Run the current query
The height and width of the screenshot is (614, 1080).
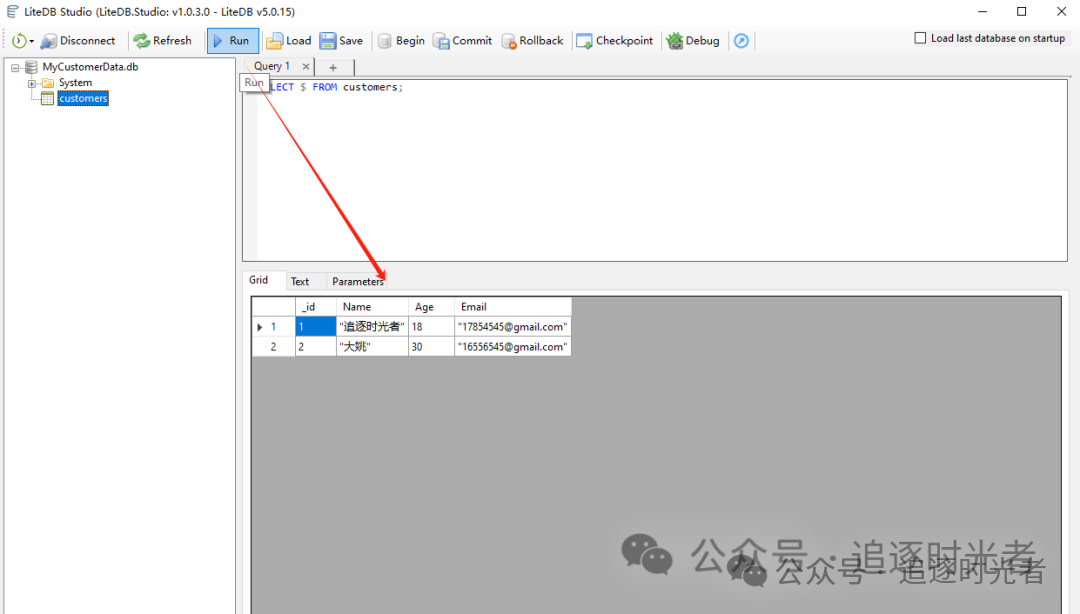click(233, 41)
